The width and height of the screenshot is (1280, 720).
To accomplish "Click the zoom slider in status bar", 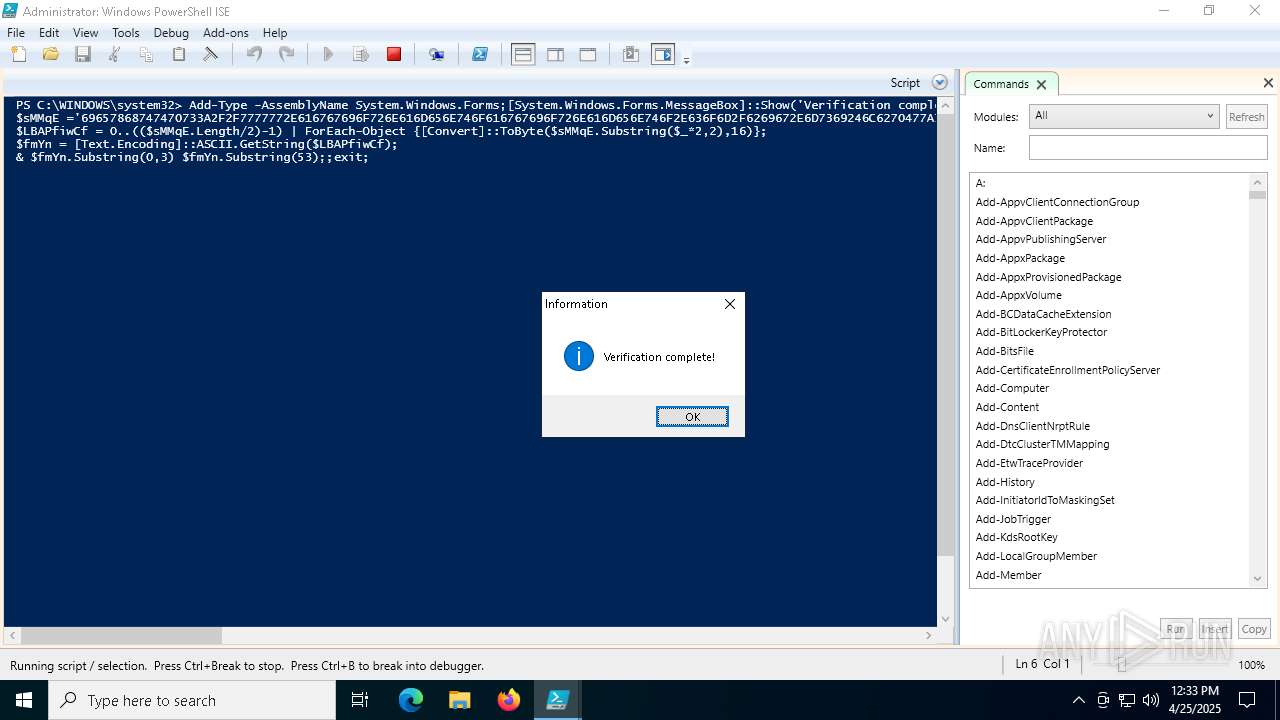I will [x=1121, y=665].
